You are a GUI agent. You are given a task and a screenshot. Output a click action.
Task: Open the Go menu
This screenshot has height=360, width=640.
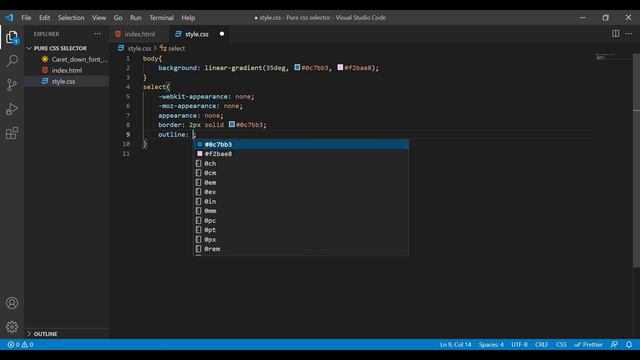(x=118, y=18)
